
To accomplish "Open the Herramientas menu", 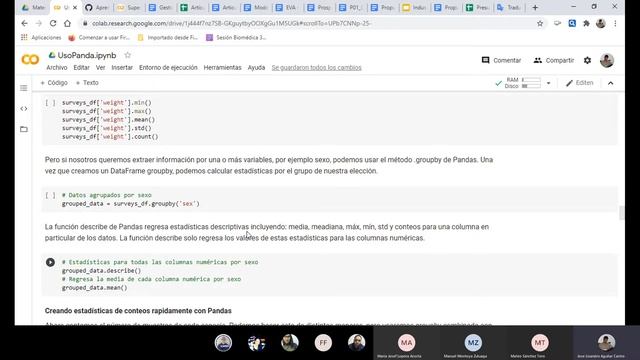I will pyautogui.click(x=222, y=68).
